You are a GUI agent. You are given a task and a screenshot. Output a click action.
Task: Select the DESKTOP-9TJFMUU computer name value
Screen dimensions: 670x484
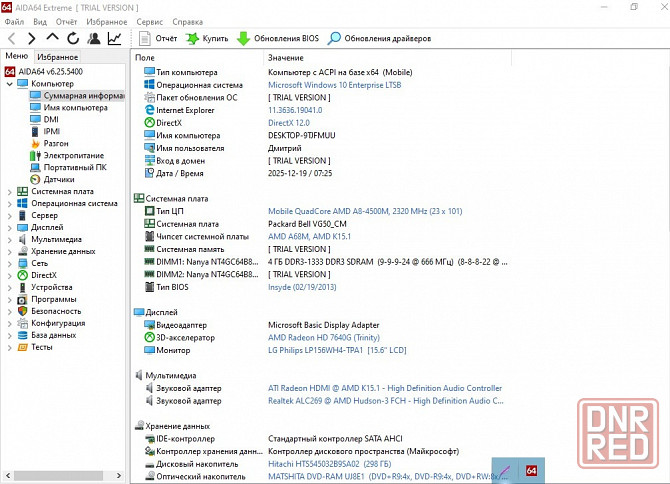(302, 135)
